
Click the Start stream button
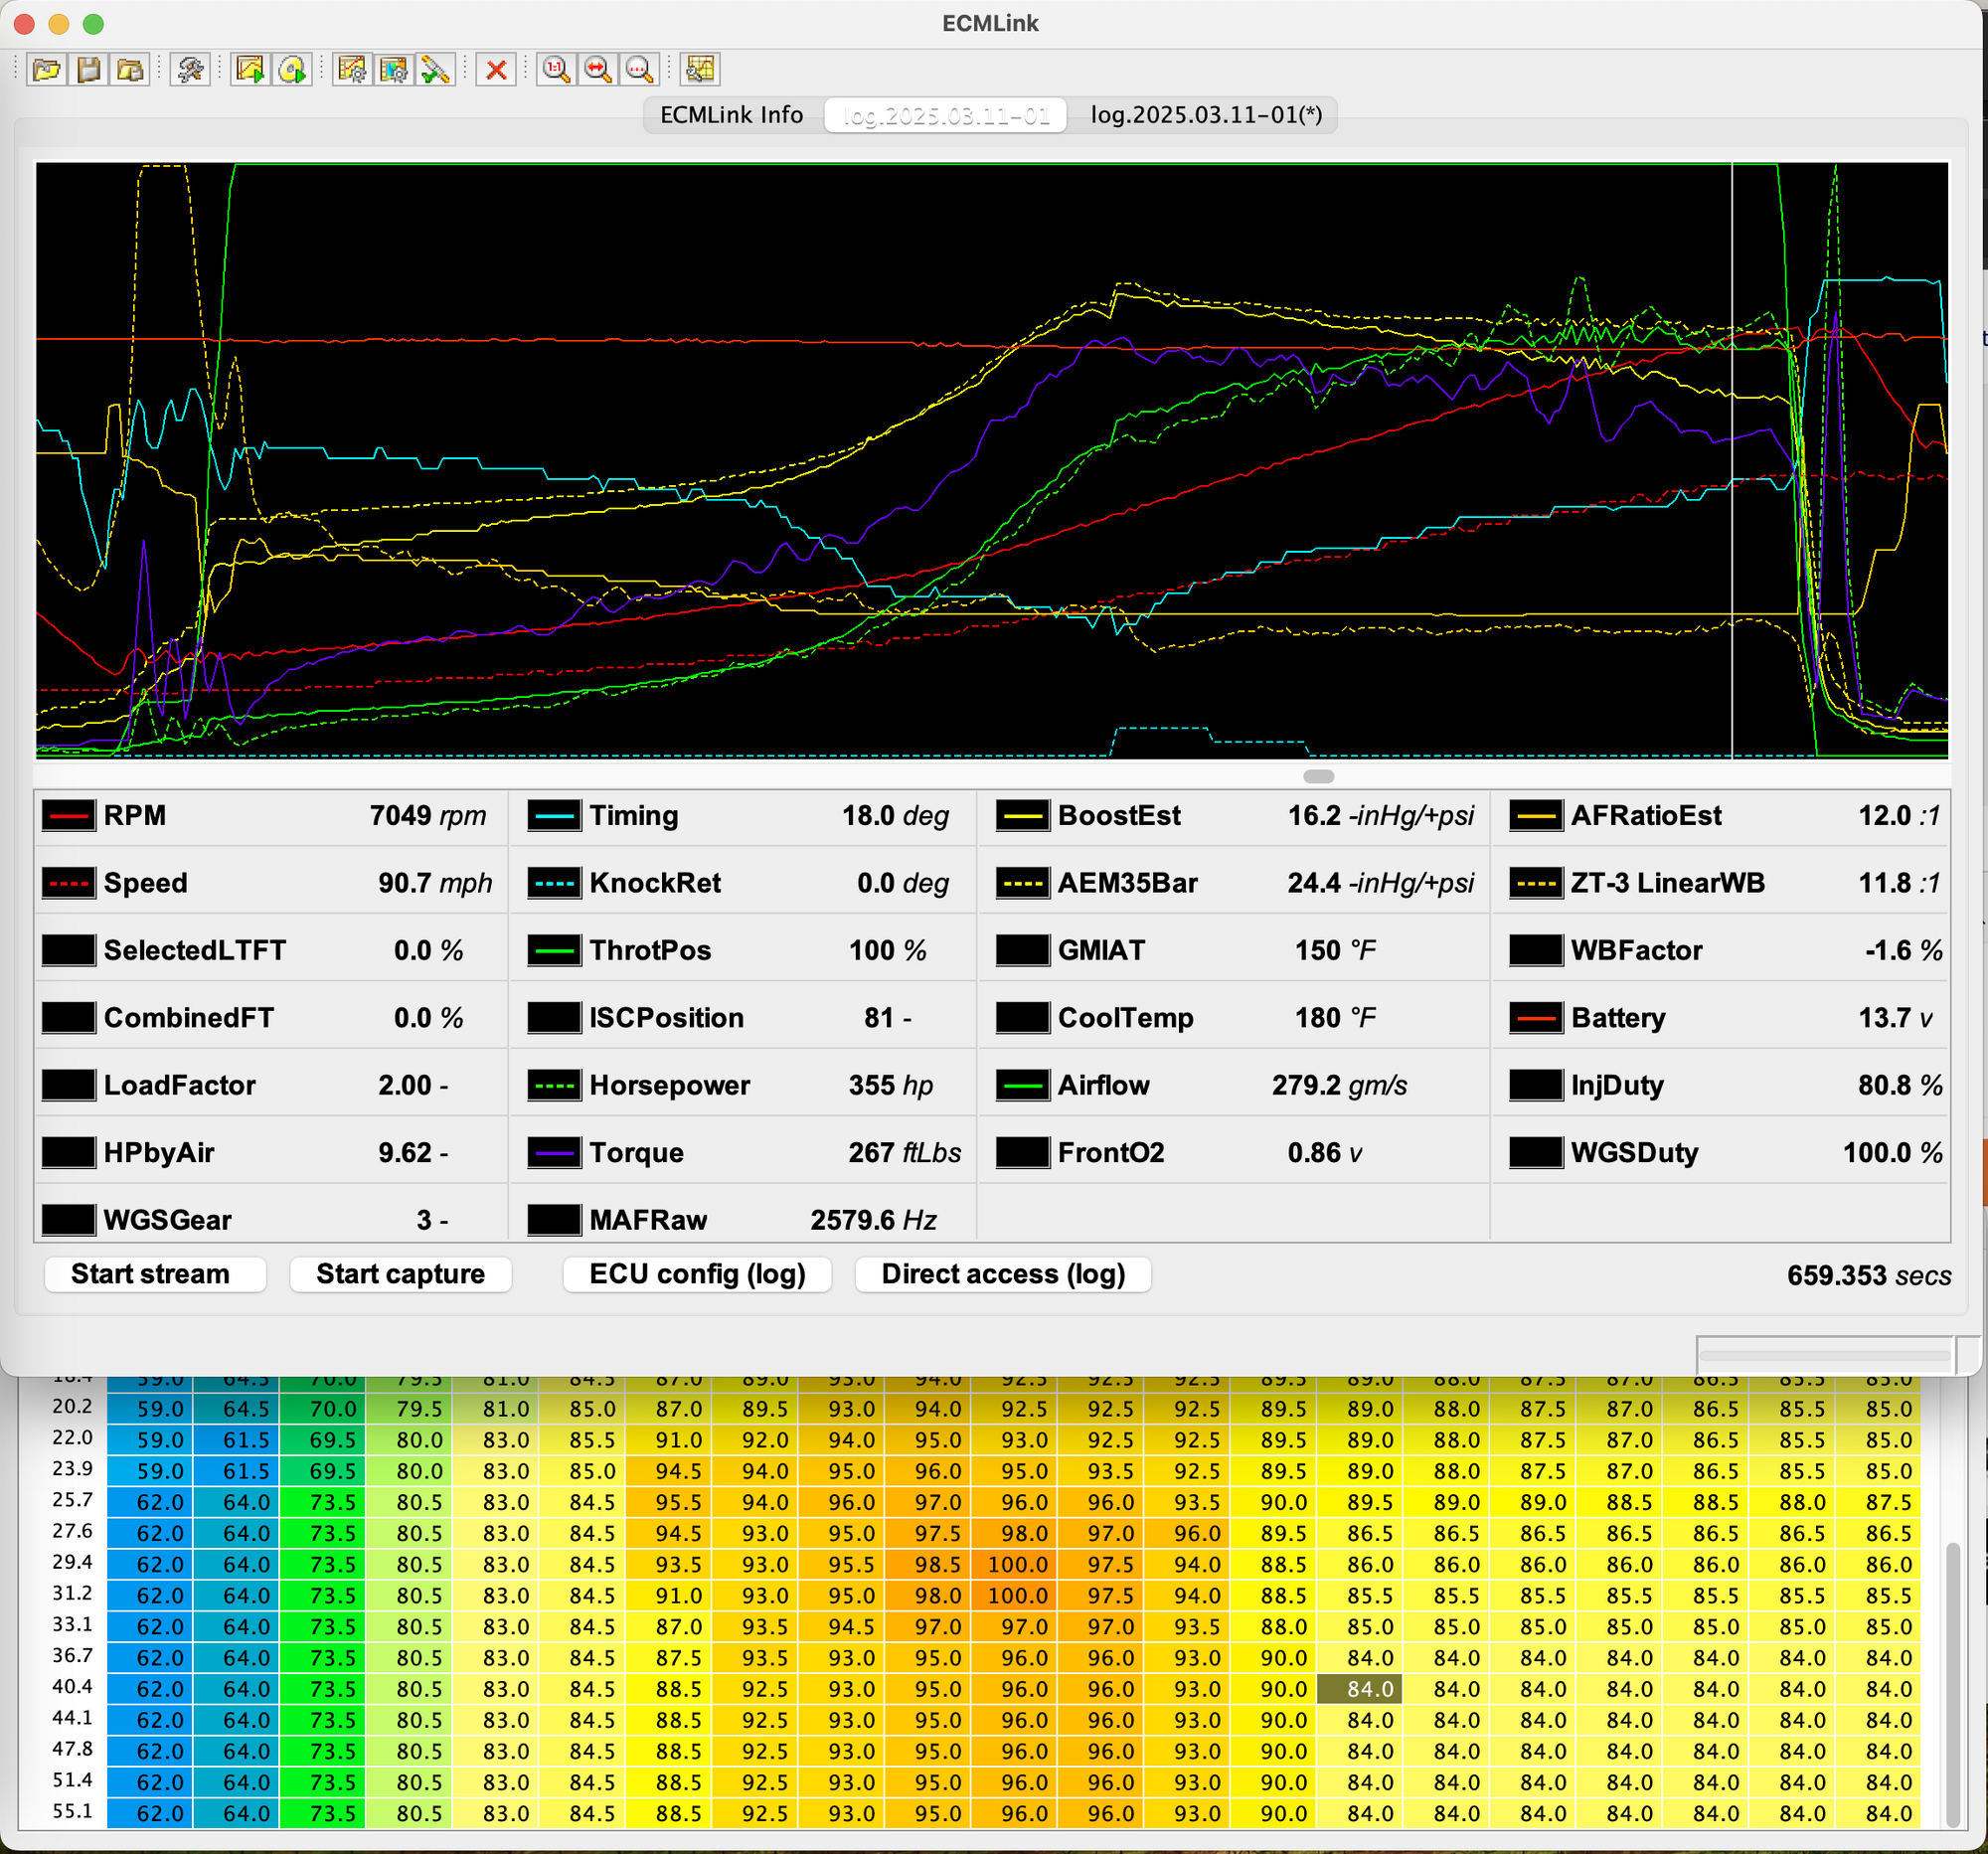(155, 1274)
